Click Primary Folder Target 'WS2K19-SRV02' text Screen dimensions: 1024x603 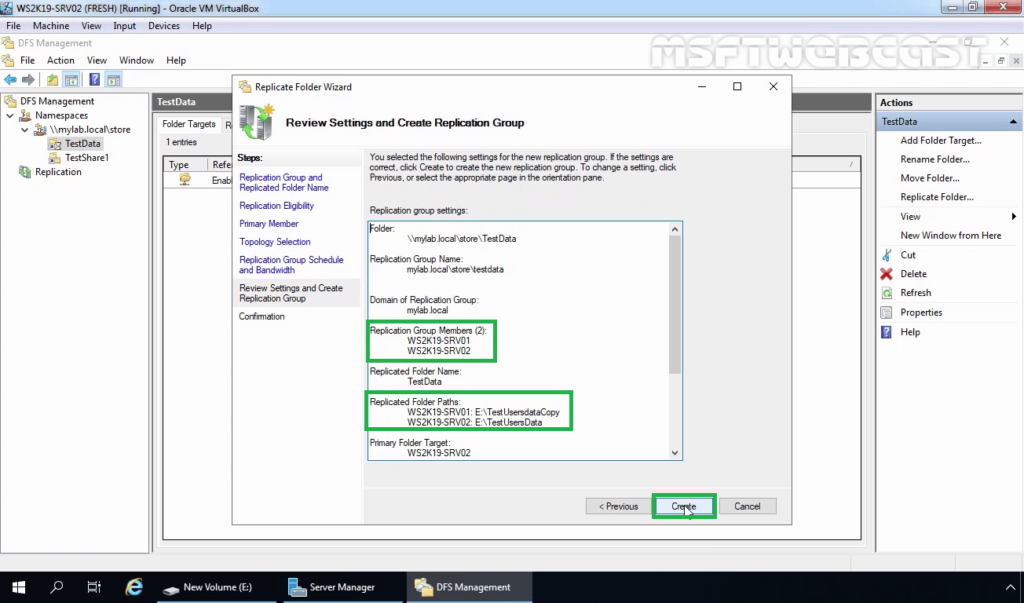click(438, 453)
